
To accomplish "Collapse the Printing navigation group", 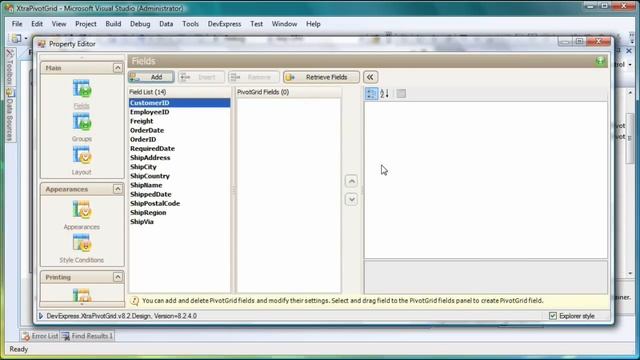I will click(x=118, y=277).
